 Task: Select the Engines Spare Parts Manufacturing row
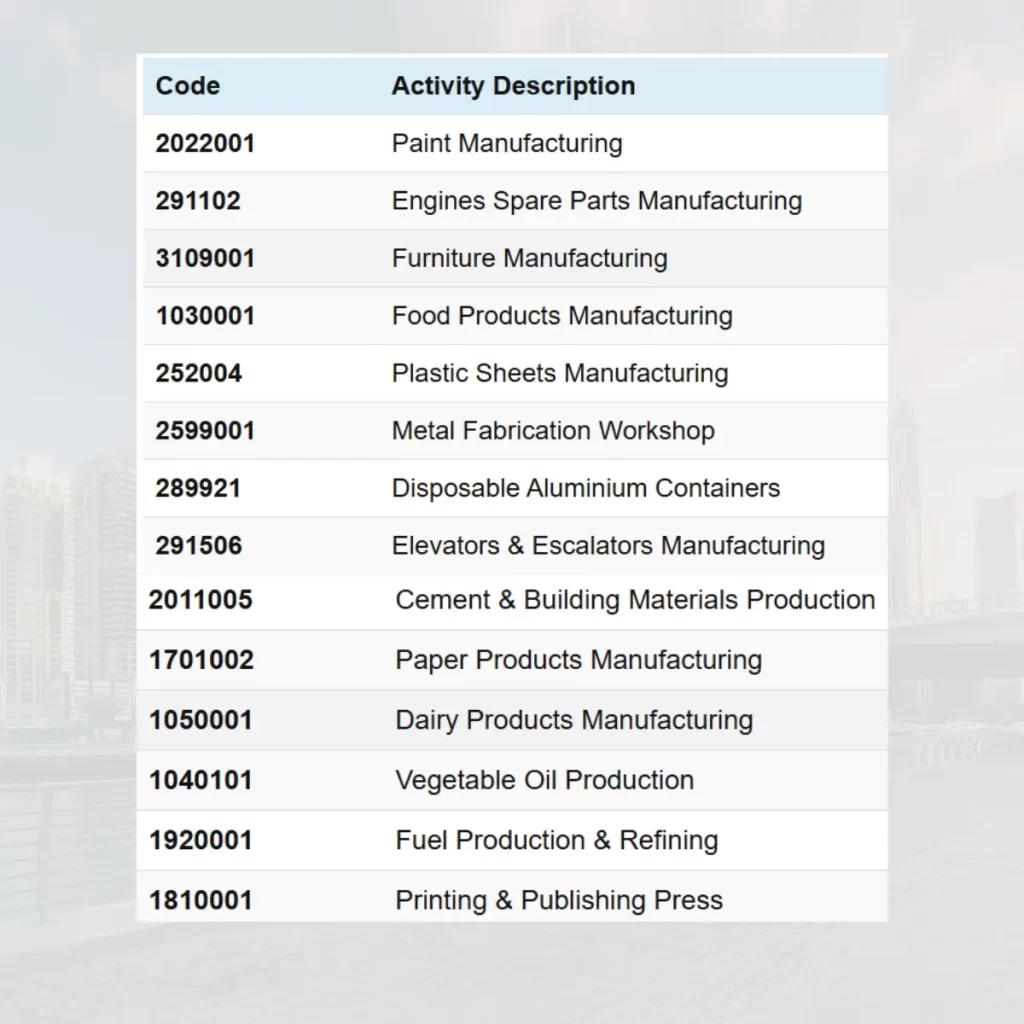click(x=596, y=201)
